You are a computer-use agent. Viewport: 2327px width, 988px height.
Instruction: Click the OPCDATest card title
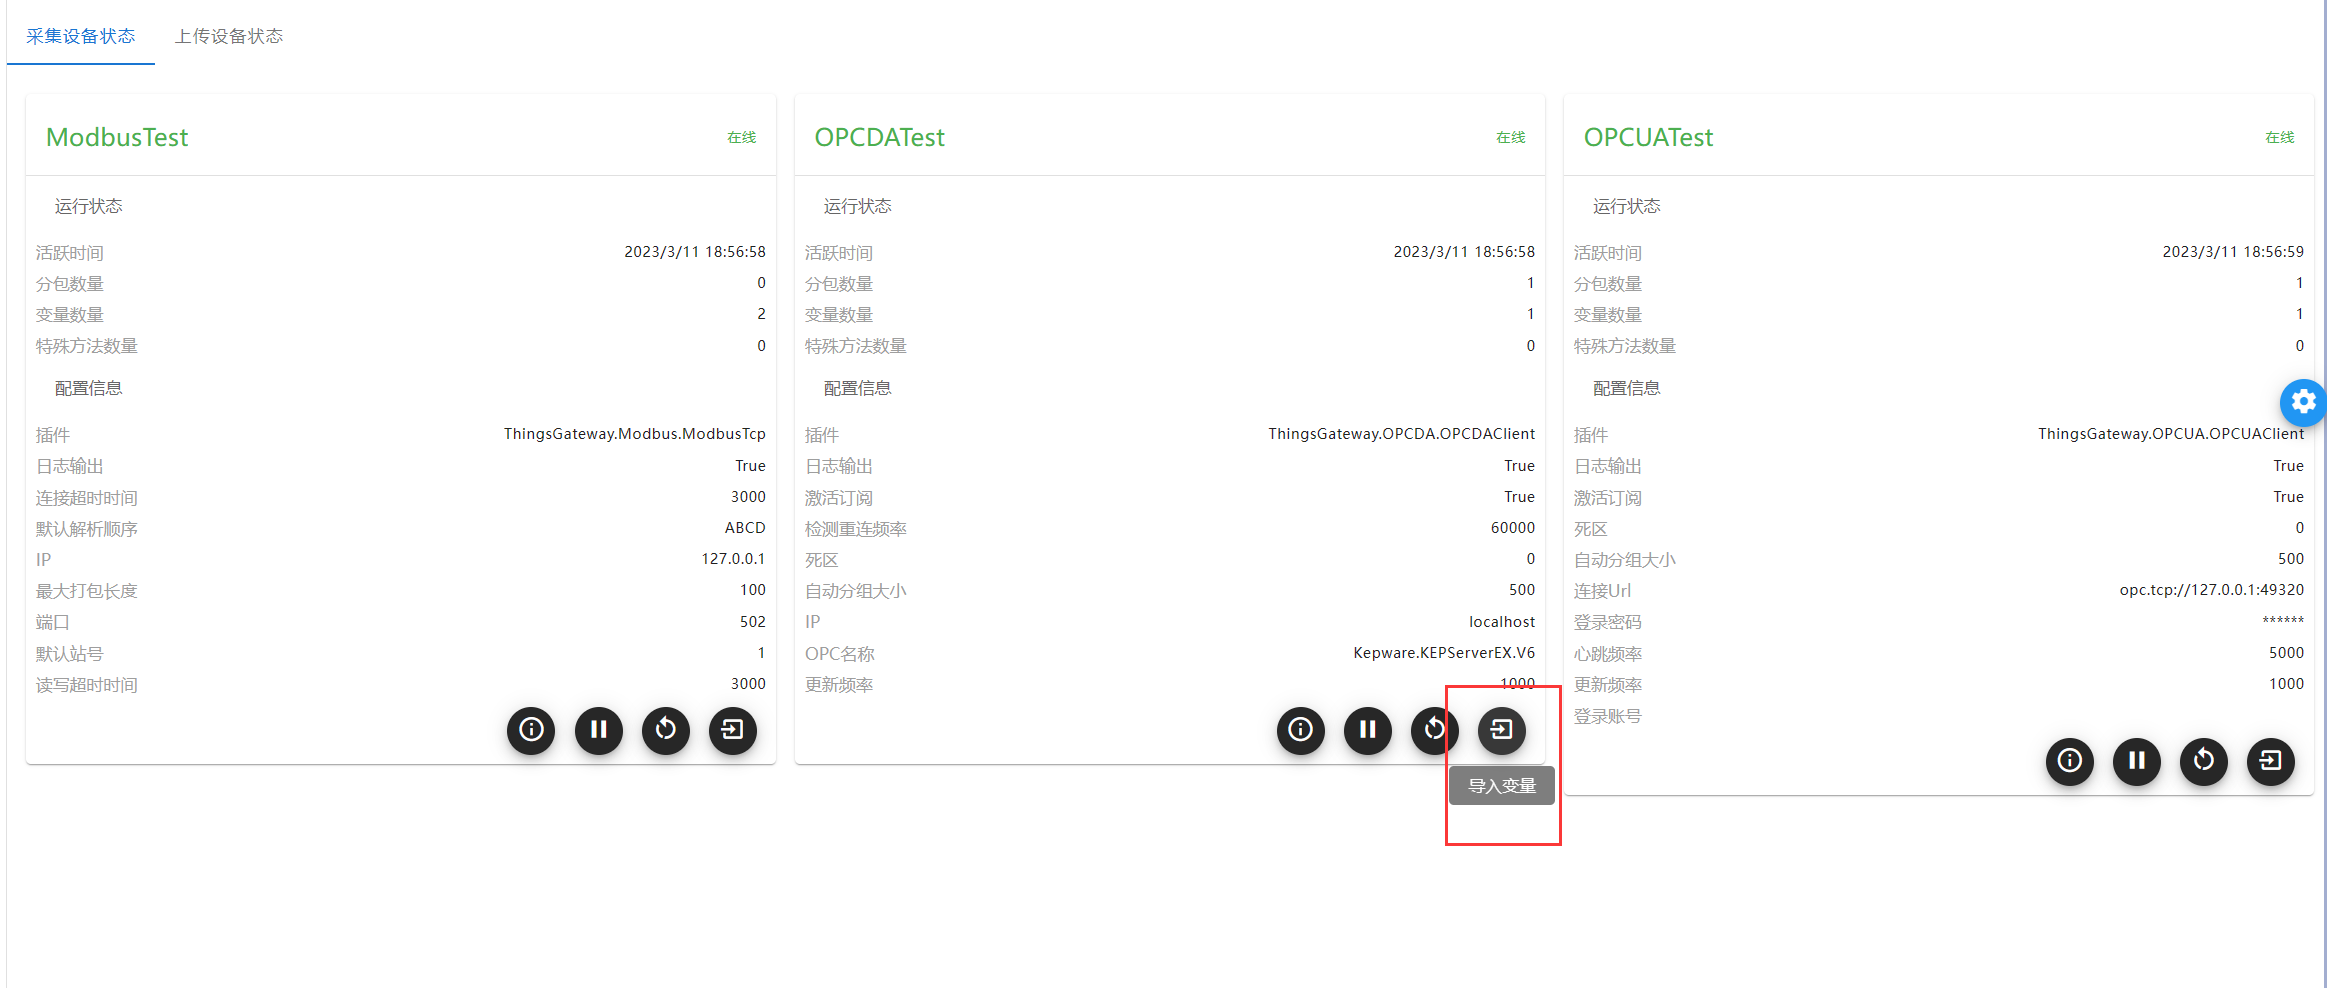pos(879,137)
